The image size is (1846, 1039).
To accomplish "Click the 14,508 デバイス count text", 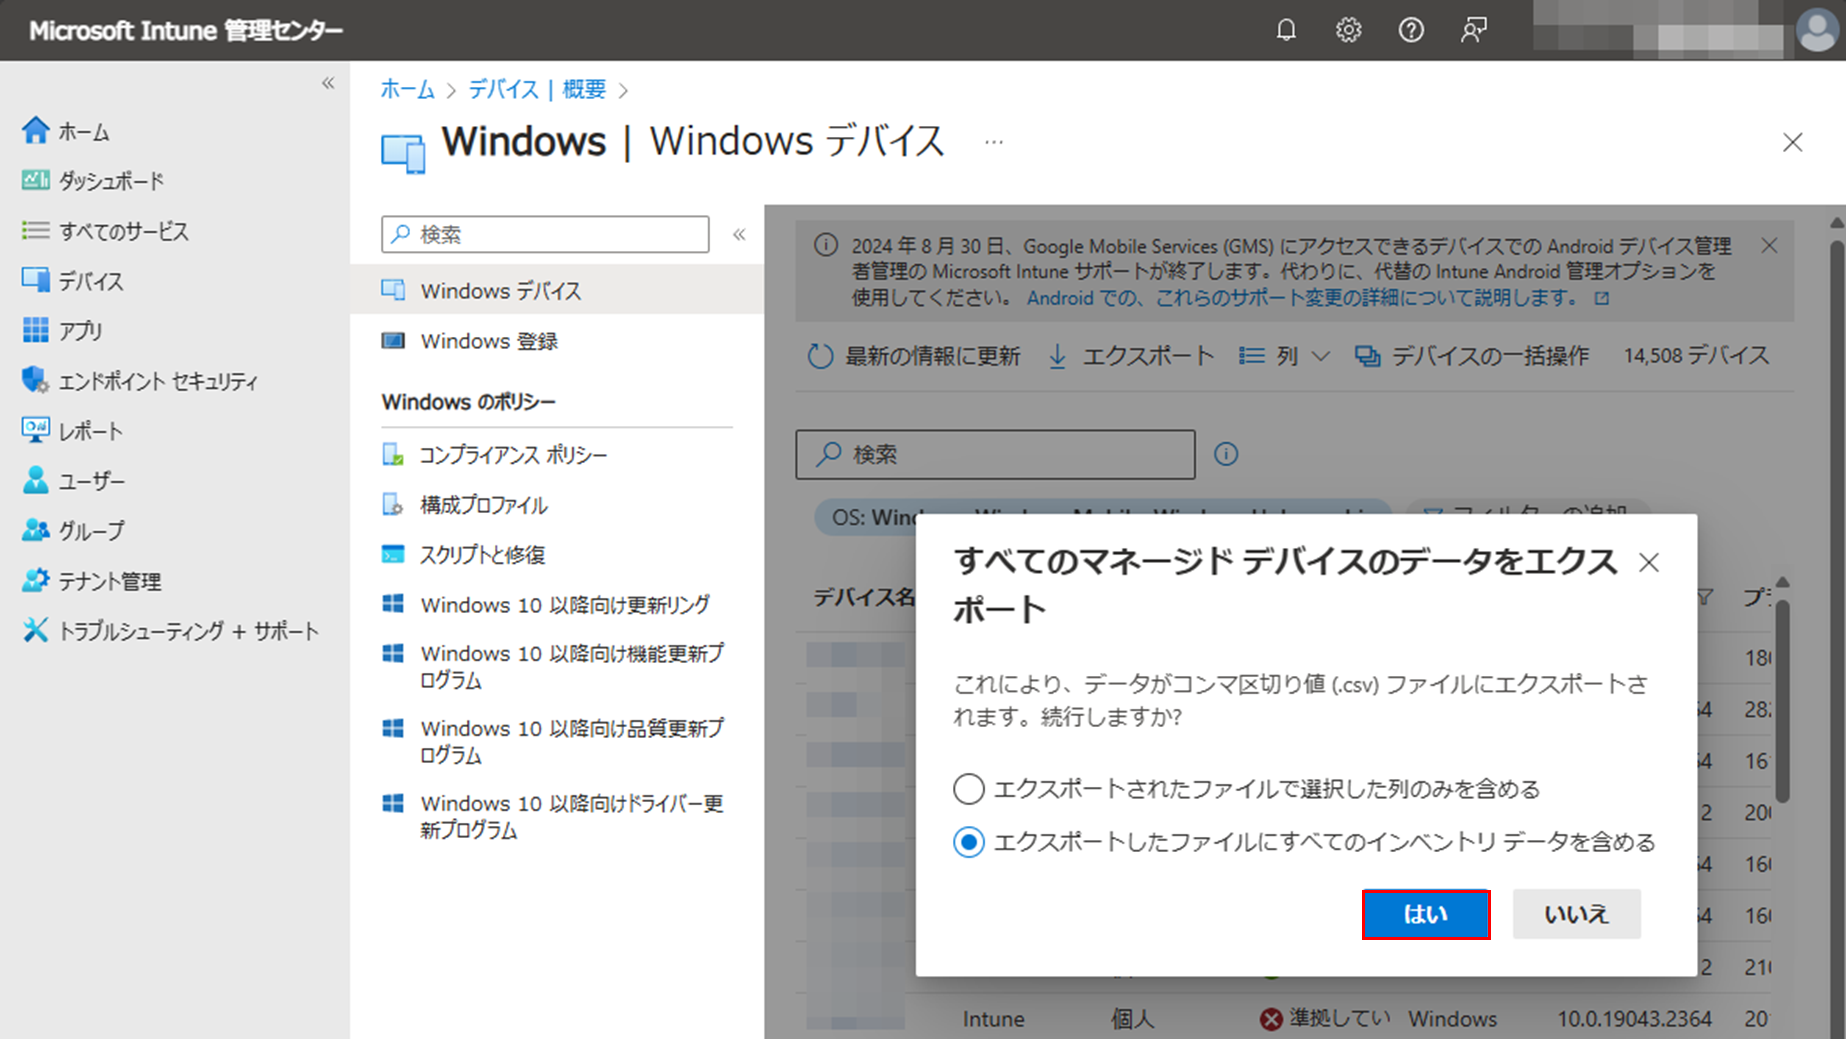I will coord(1696,356).
